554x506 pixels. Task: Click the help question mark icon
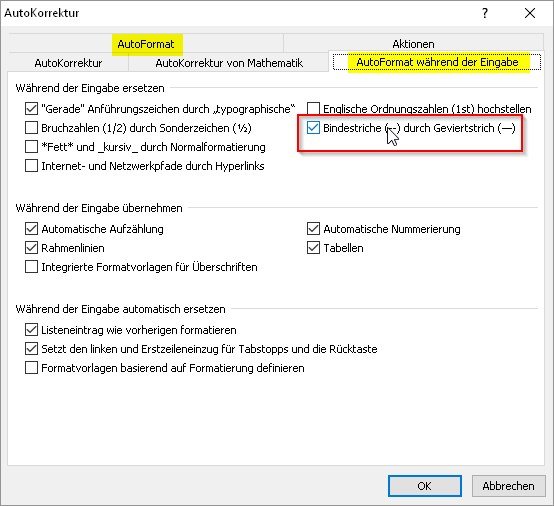[485, 13]
